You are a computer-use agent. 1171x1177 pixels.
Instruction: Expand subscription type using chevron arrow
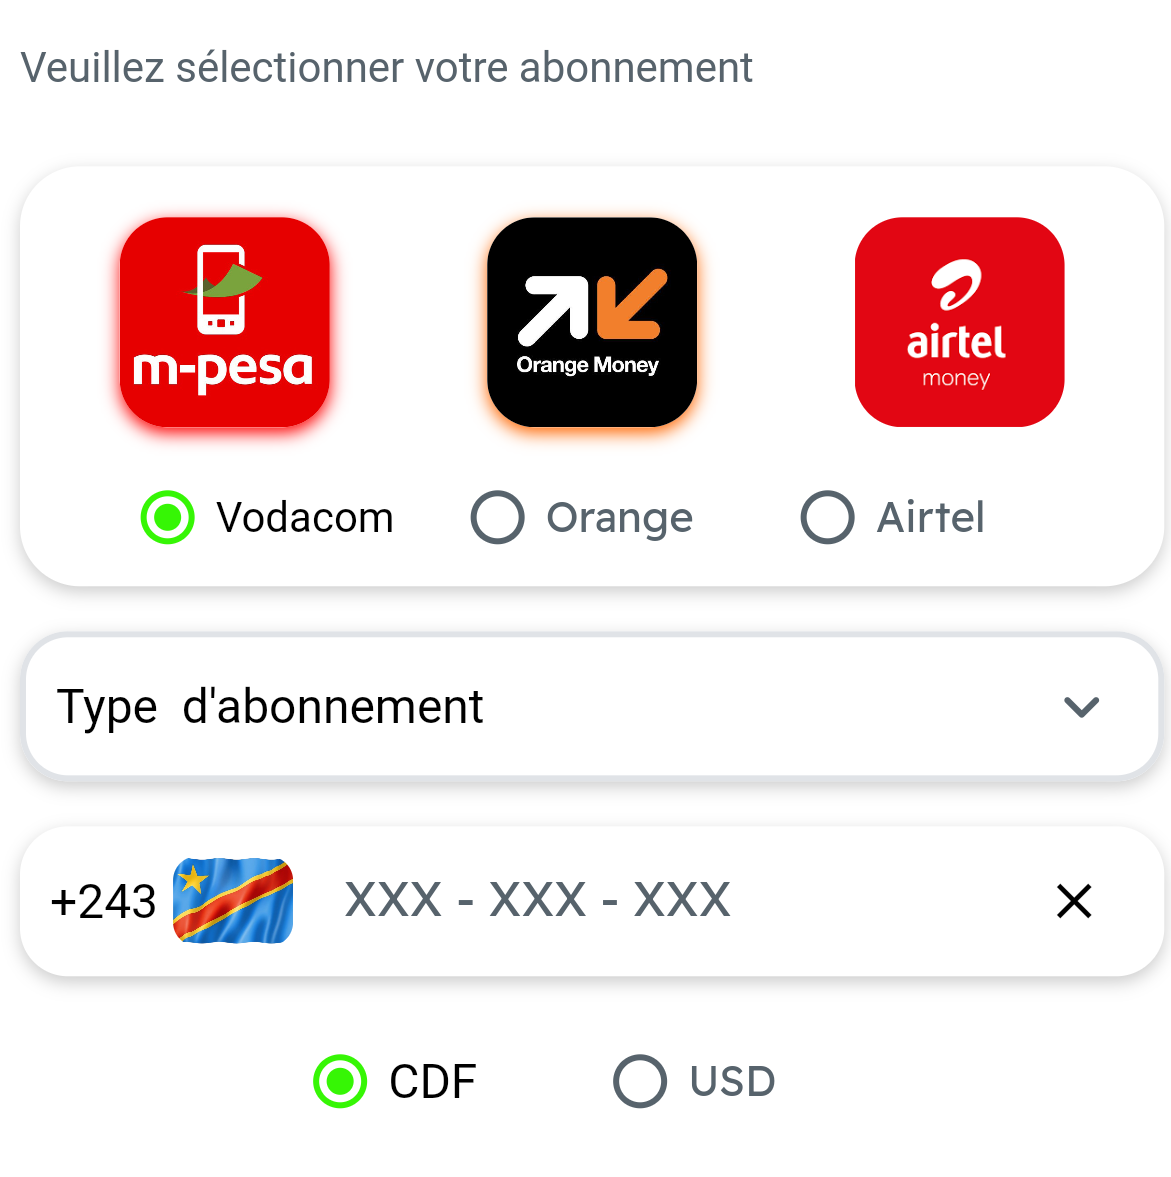(1081, 707)
